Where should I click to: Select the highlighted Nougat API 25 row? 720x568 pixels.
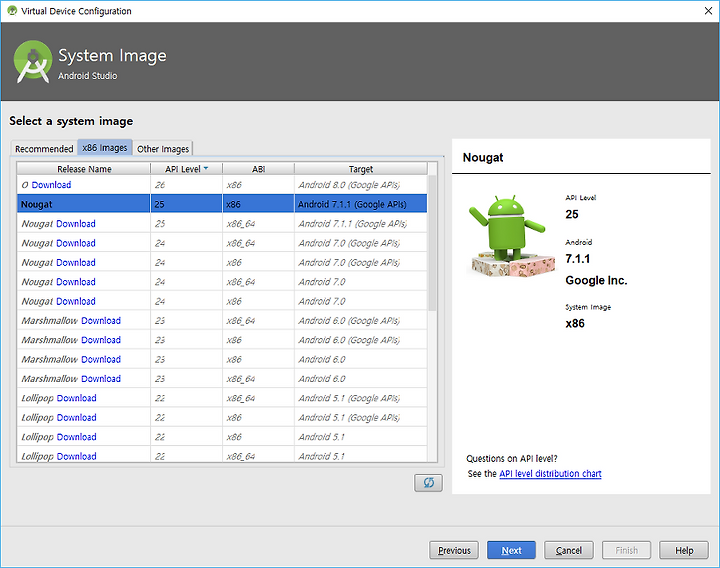[x=222, y=204]
